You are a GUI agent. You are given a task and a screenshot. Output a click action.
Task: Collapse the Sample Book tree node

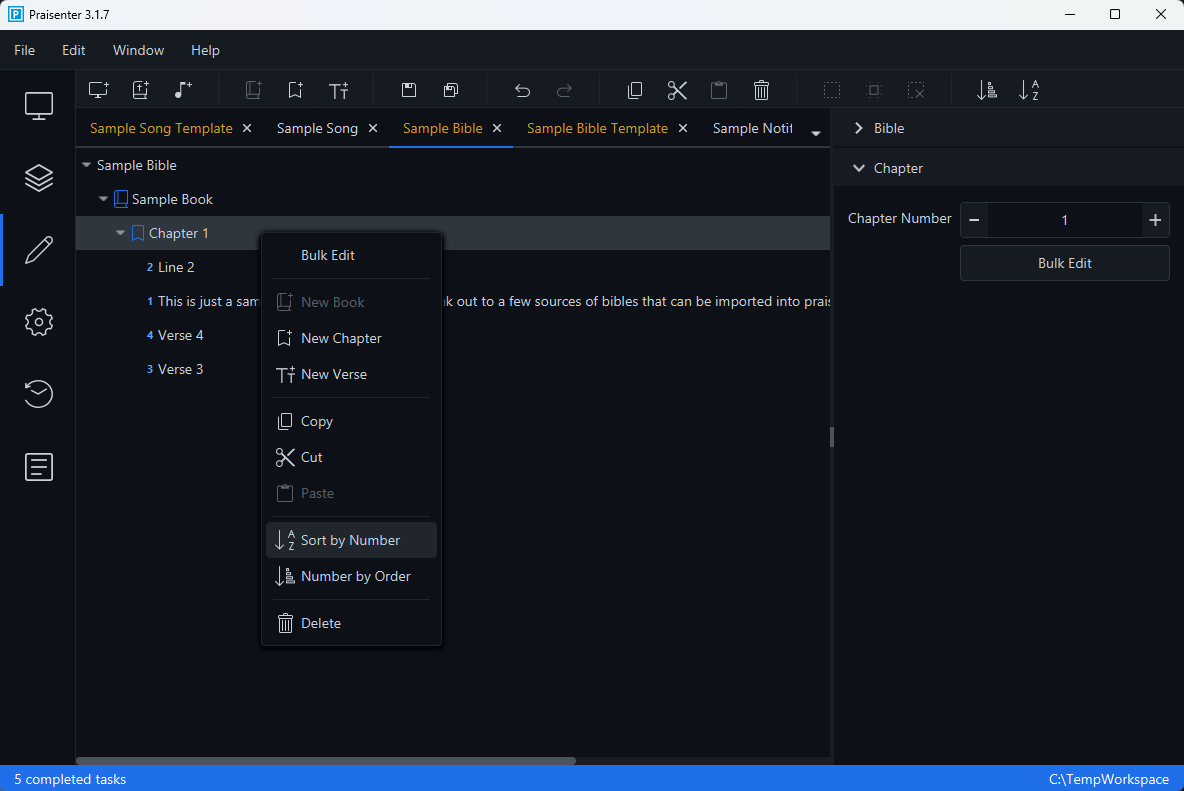tap(103, 199)
